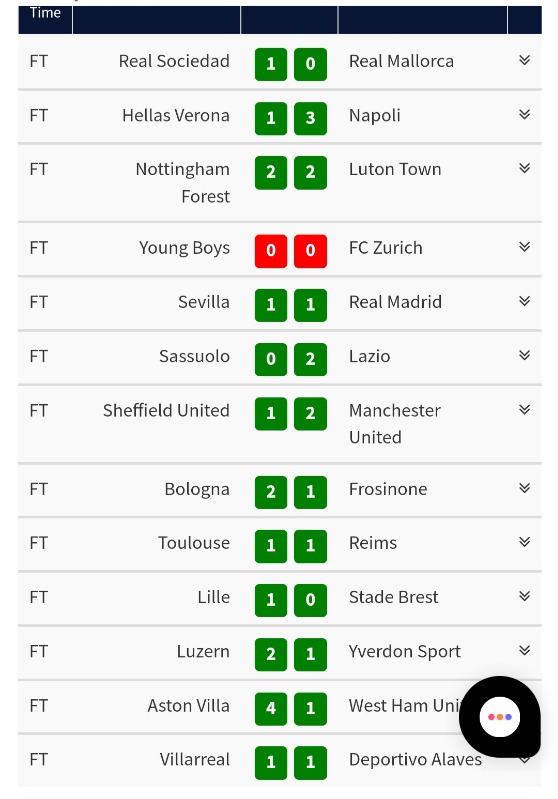Click Villarreal team name
This screenshot has width=558, height=799.
(195, 760)
